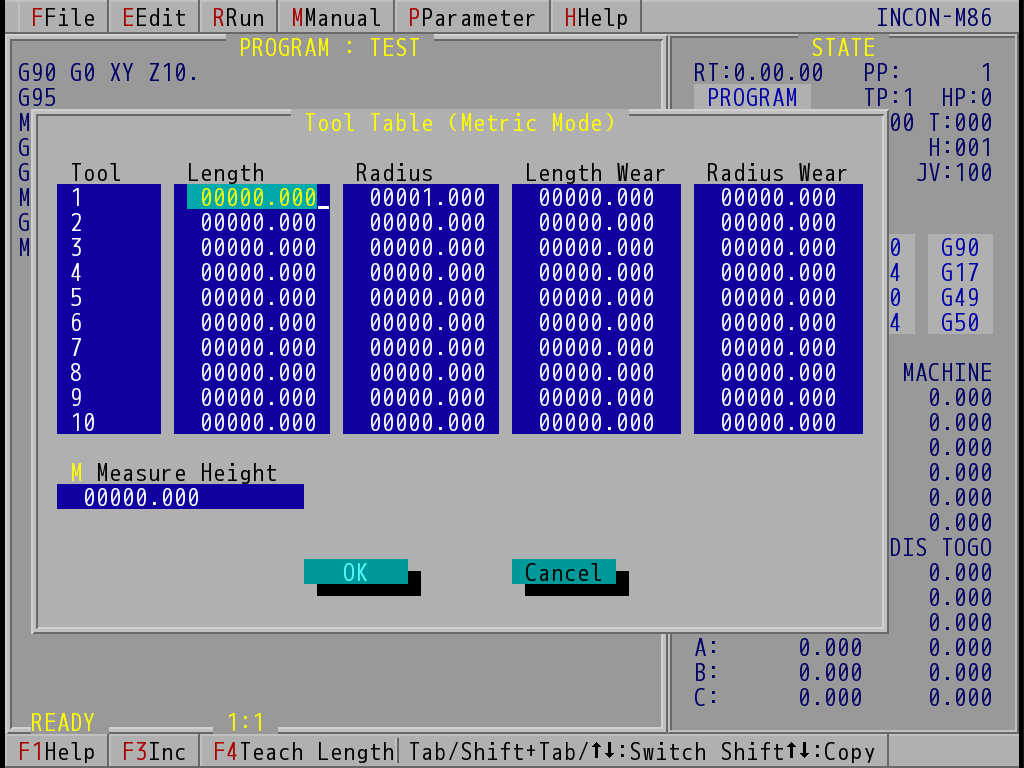Screen dimensions: 1024x768
Task: Confirm the tool table with OK
Action: (356, 572)
